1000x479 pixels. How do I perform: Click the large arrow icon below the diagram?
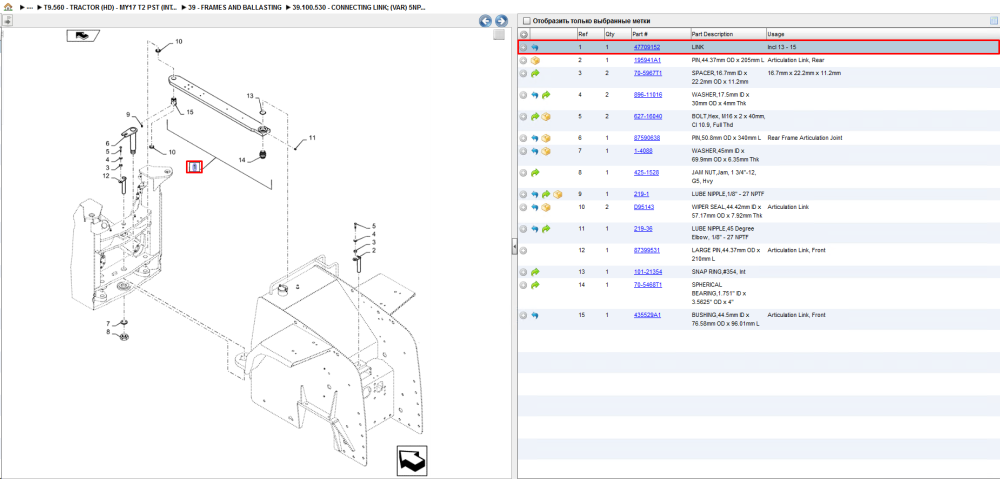pyautogui.click(x=411, y=460)
